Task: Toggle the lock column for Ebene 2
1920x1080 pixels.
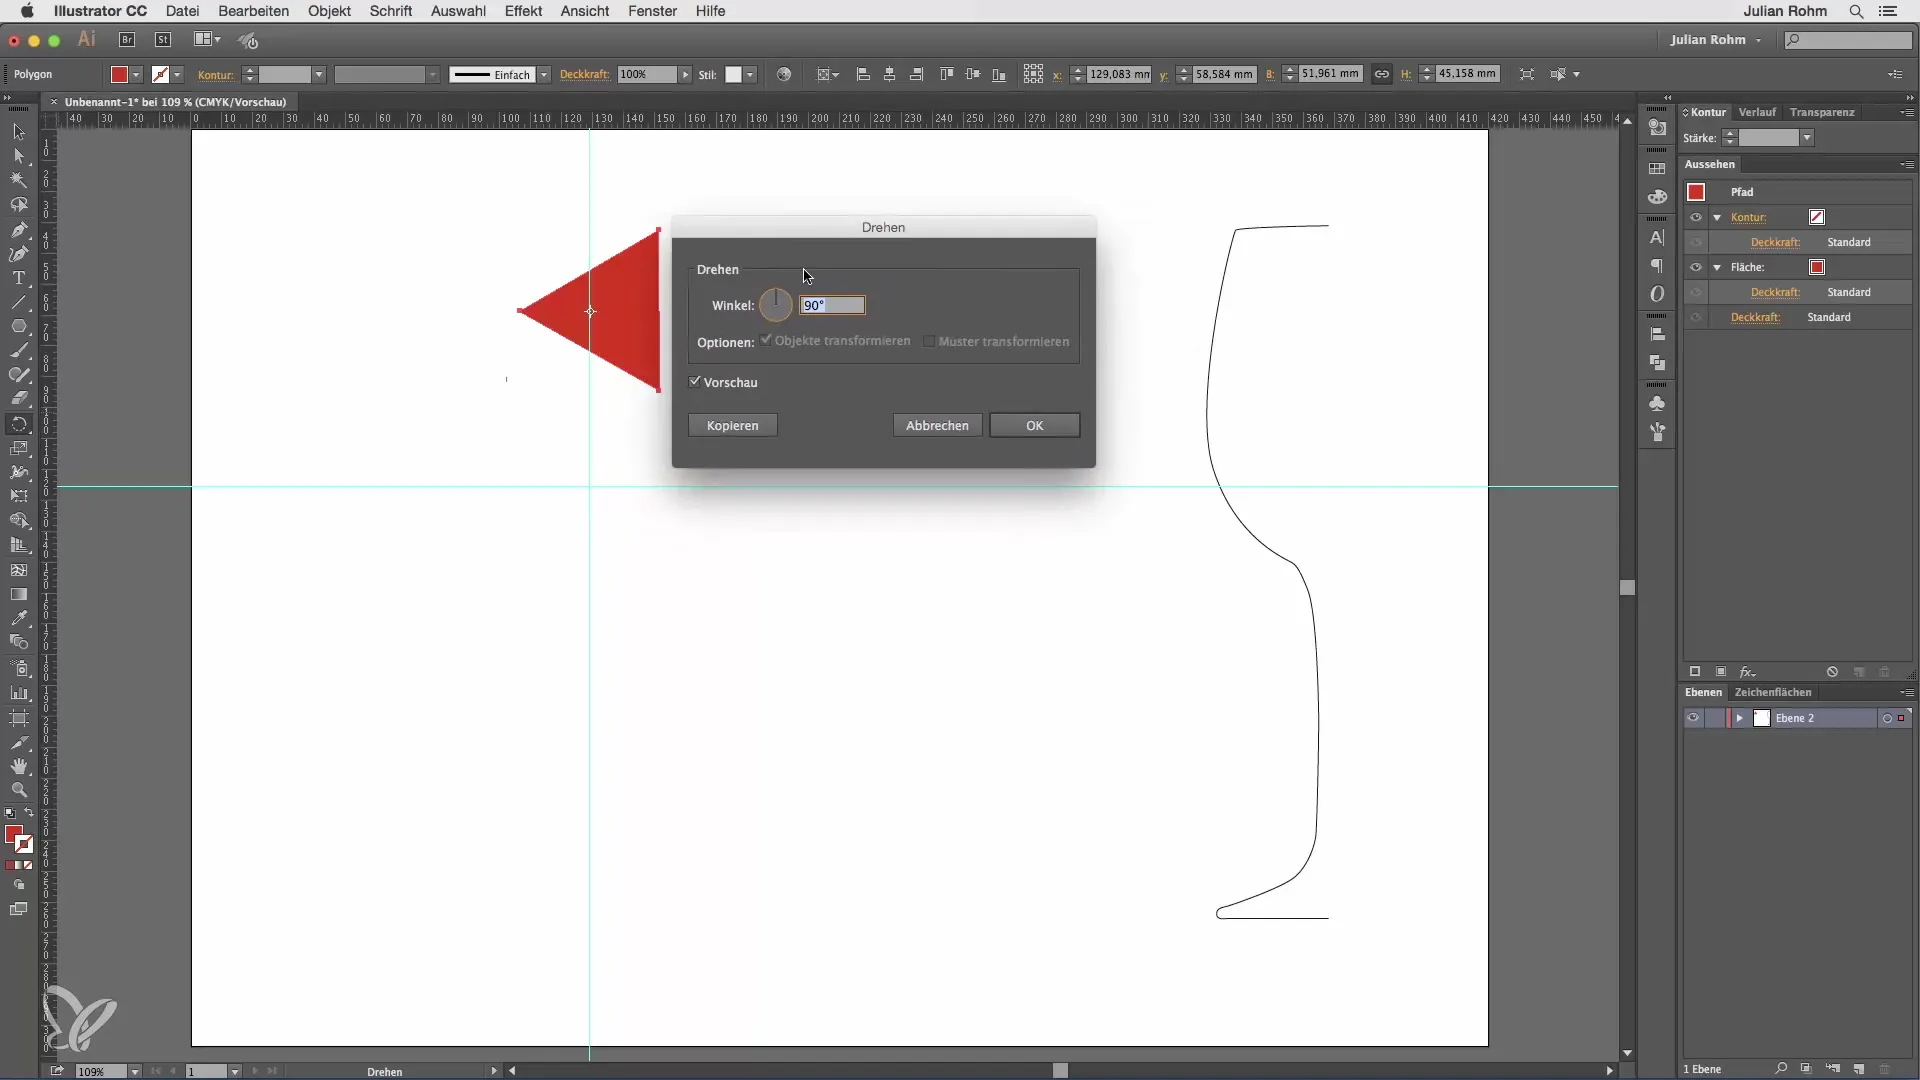Action: coord(1714,718)
